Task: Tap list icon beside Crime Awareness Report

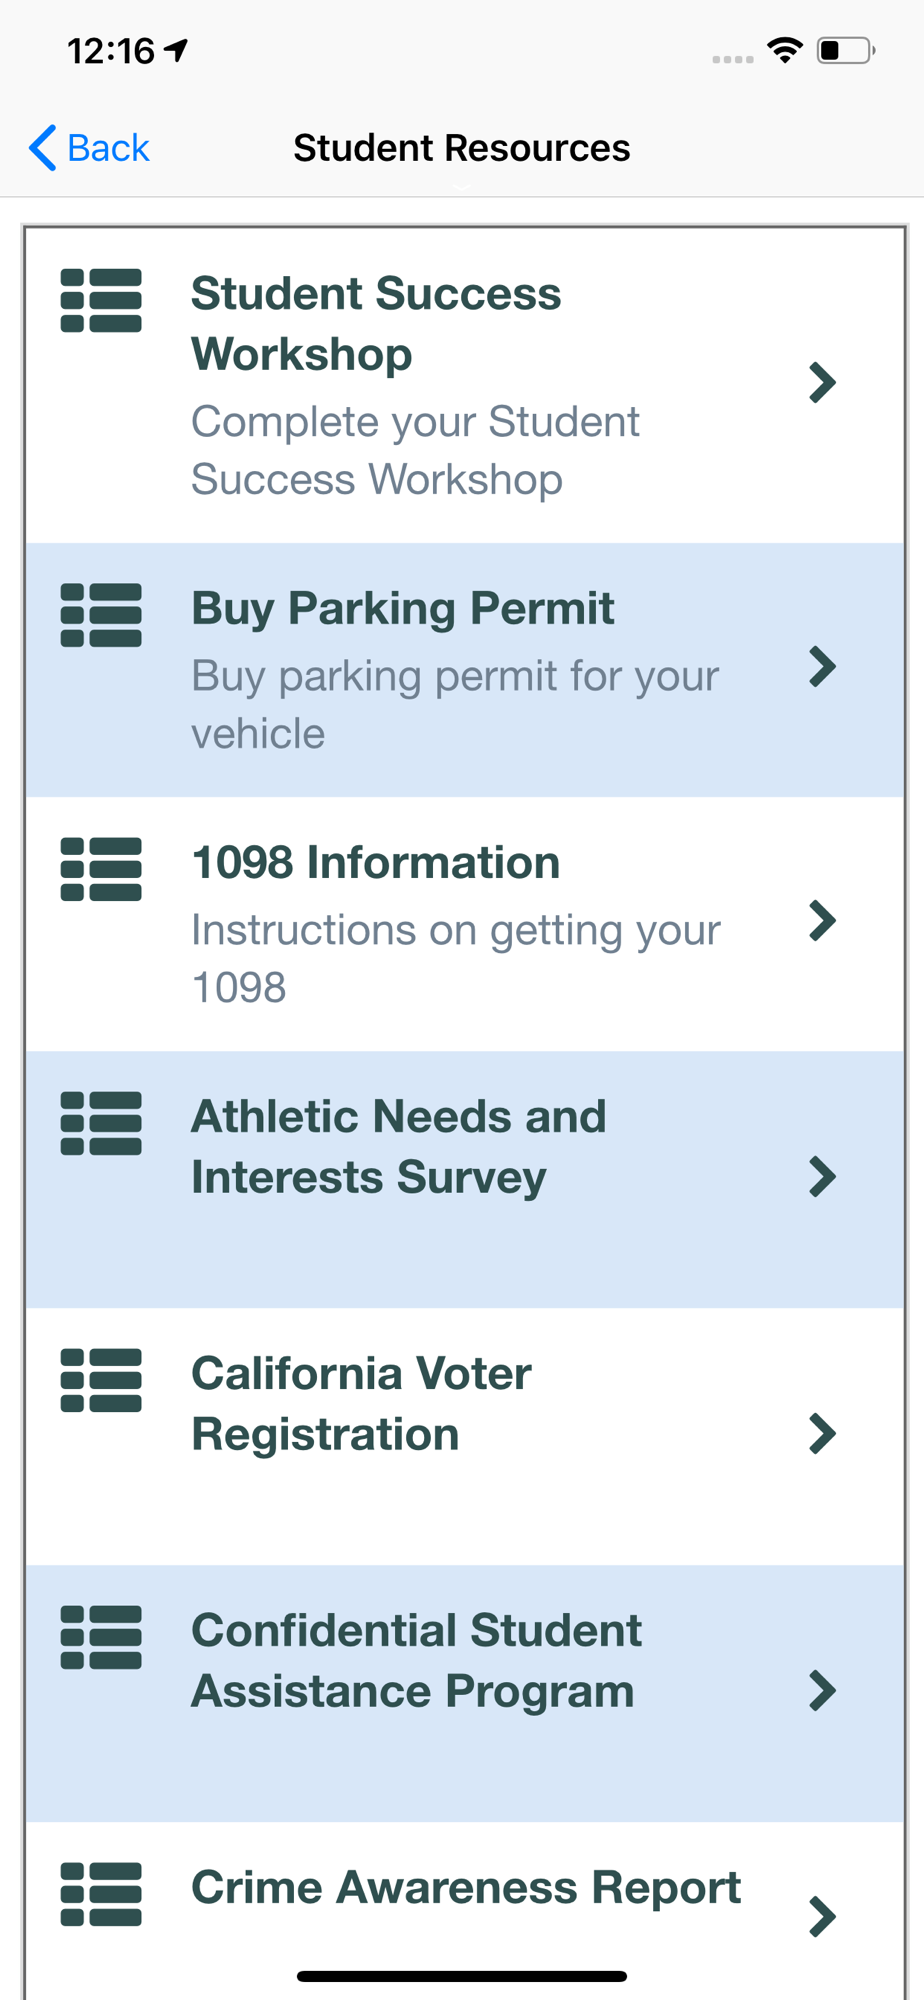Action: pos(101,1894)
